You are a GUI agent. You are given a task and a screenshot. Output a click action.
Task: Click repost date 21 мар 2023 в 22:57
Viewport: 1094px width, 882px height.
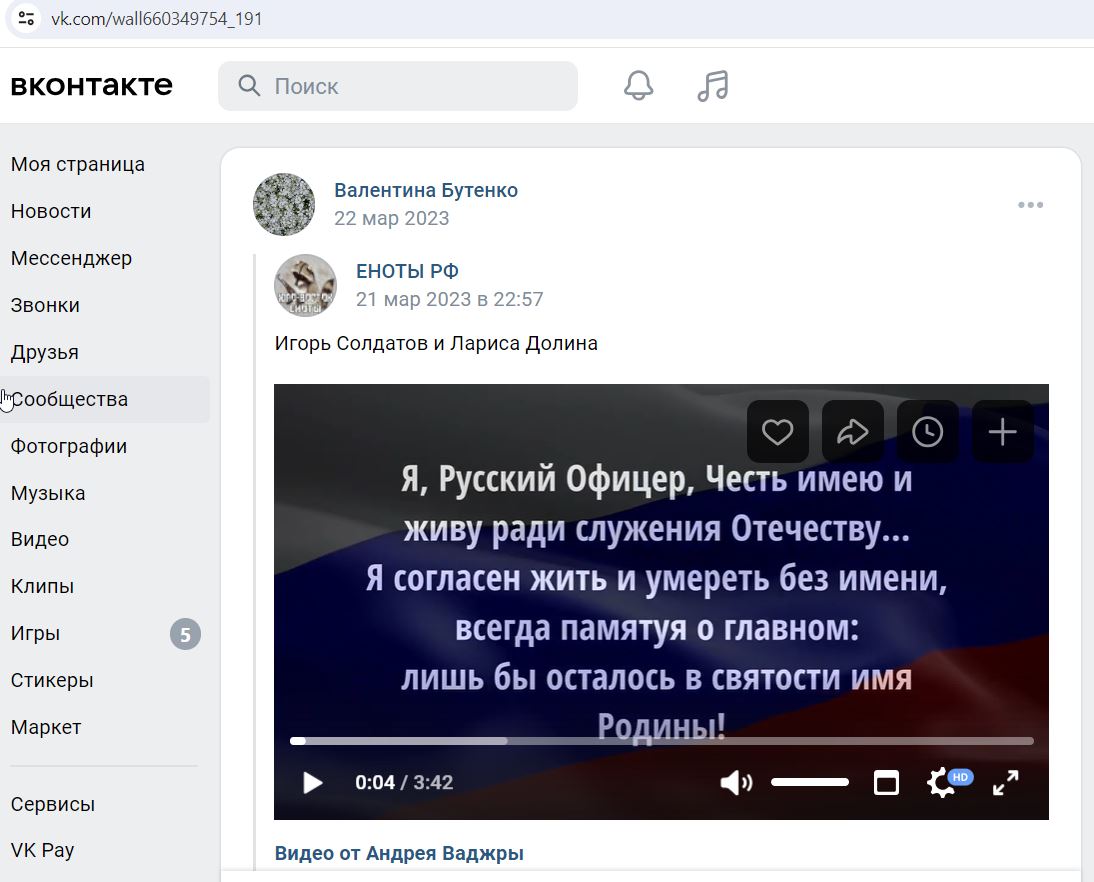coord(449,299)
